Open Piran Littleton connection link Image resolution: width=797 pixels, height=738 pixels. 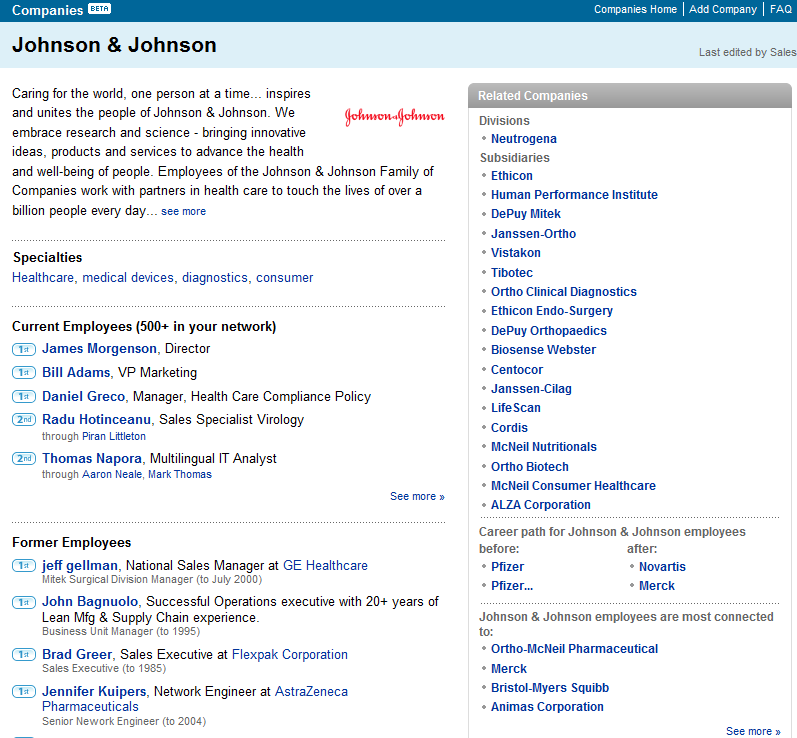click(114, 437)
